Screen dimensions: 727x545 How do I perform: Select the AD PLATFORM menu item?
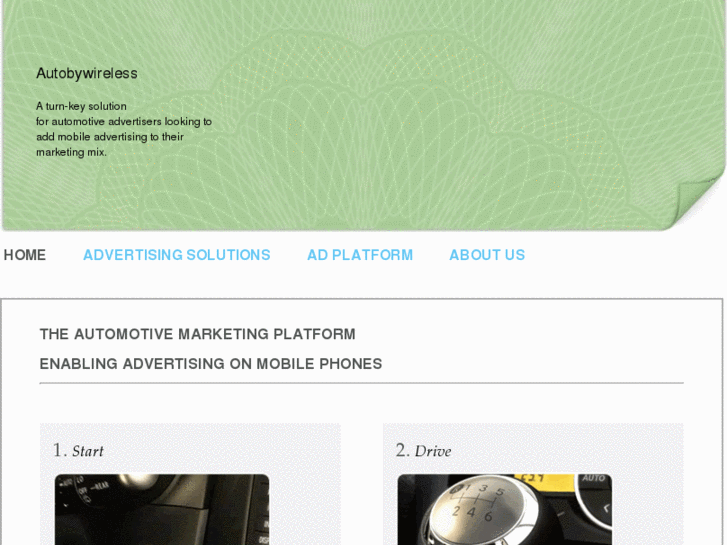coord(360,255)
